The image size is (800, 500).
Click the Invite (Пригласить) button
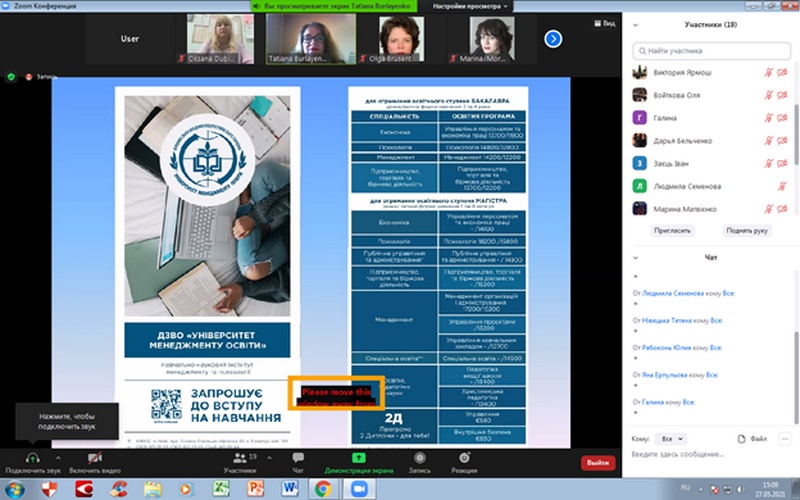pyautogui.click(x=673, y=229)
